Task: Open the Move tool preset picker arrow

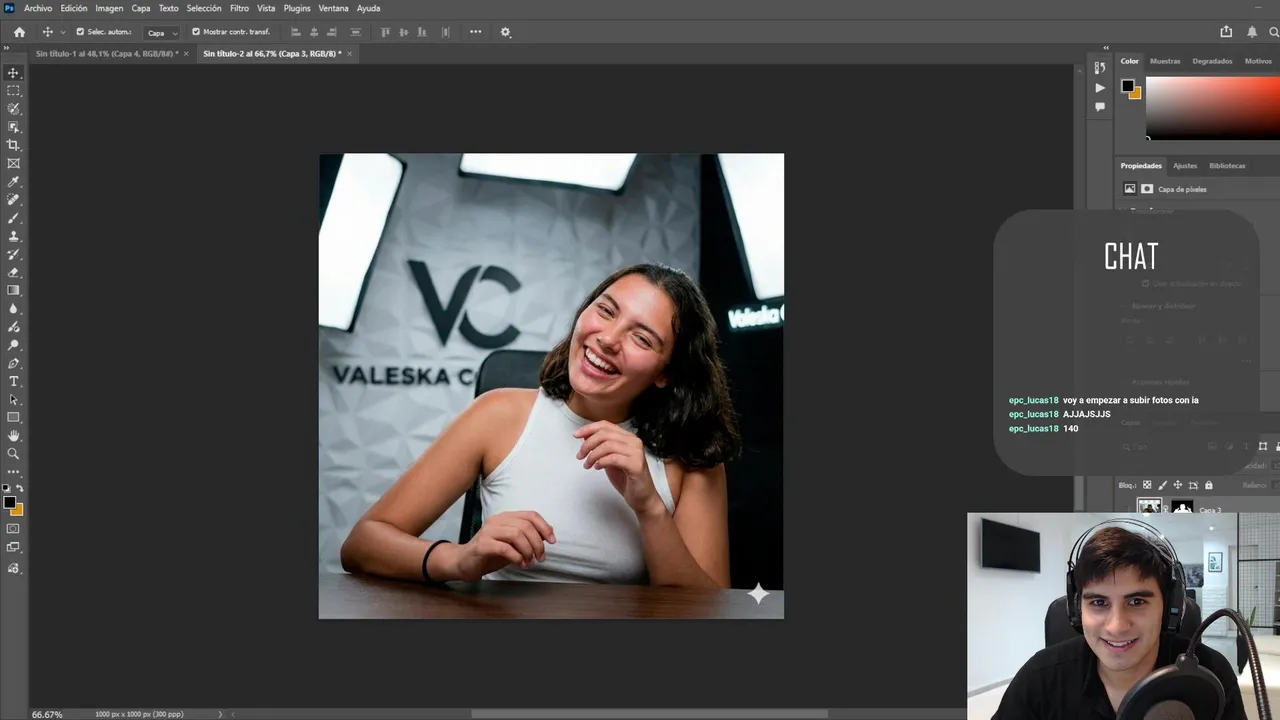Action: click(61, 33)
